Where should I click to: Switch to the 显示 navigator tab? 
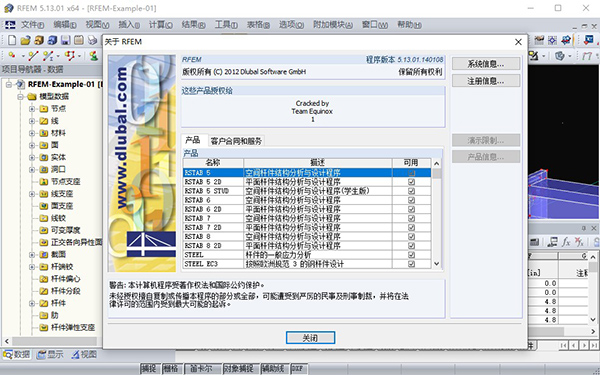pyautogui.click(x=50, y=355)
